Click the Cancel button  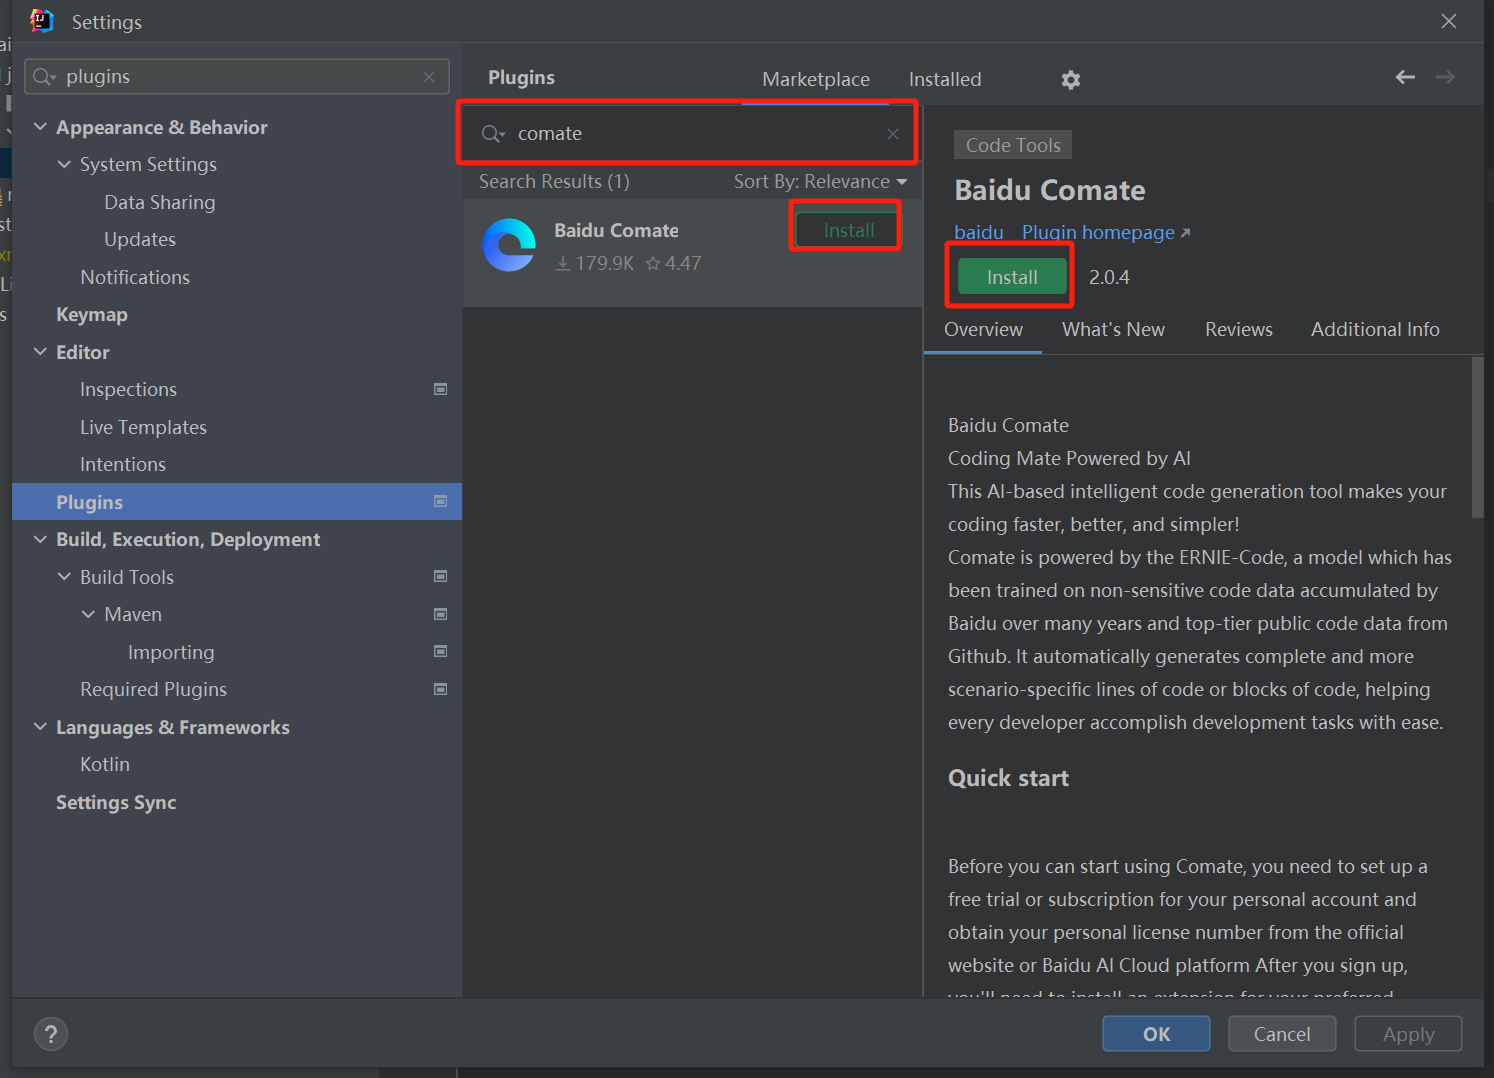coord(1282,1034)
